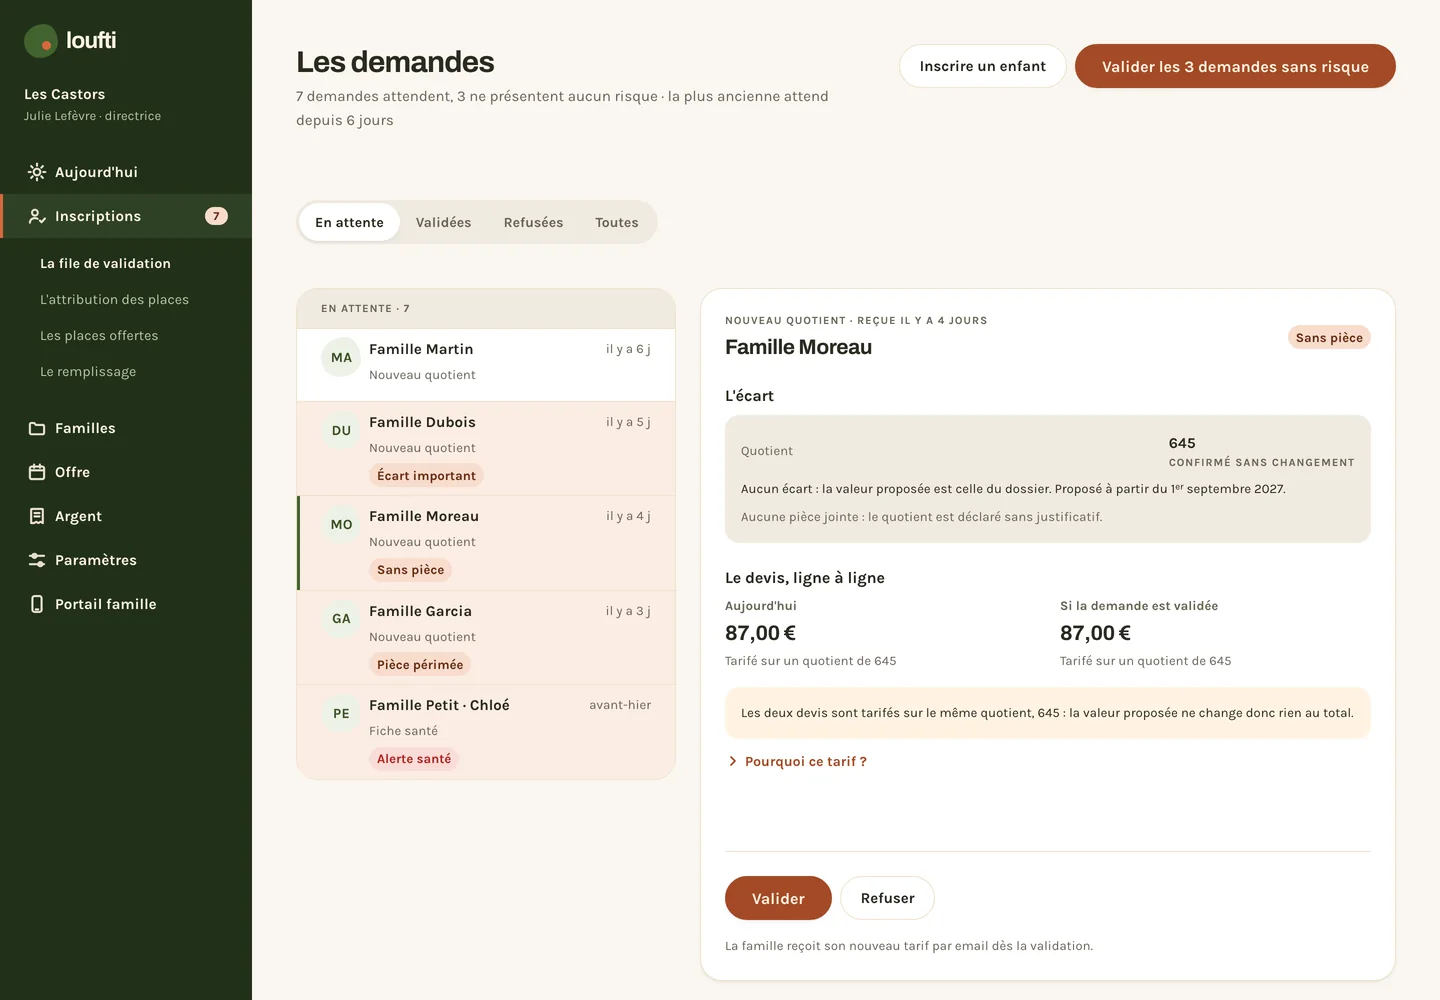
Task: Select the Famille Petit · Chloé request
Action: click(486, 732)
